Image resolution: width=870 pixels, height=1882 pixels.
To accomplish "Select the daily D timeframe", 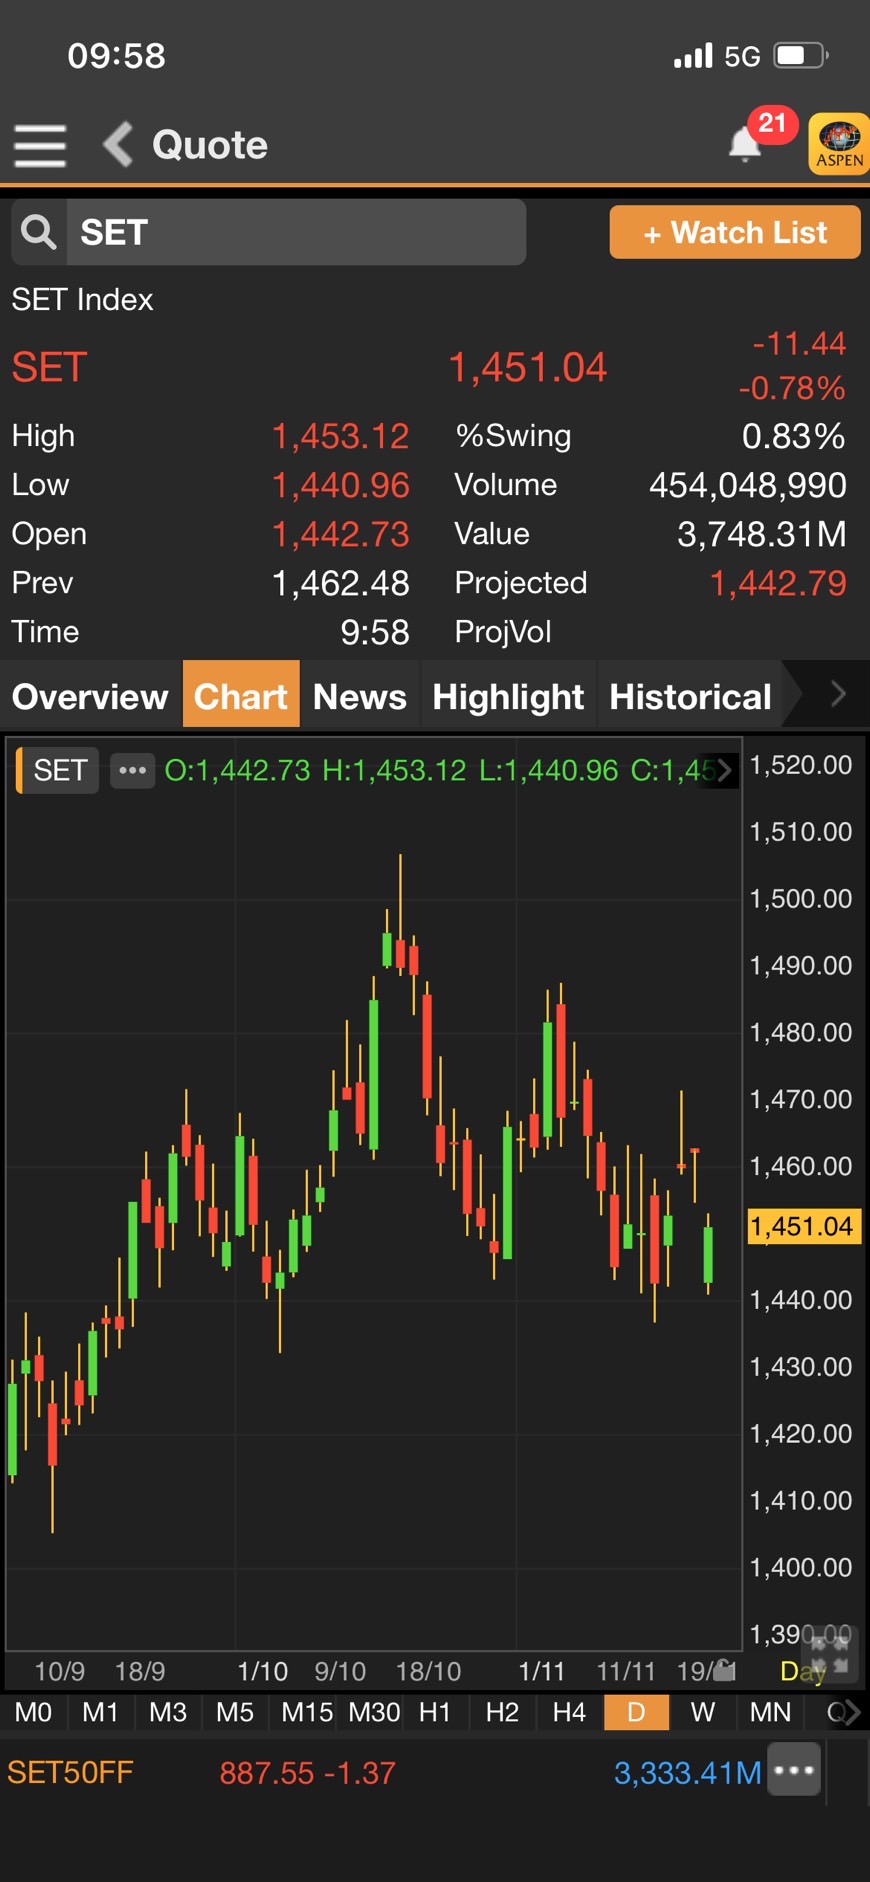I will 636,1712.
